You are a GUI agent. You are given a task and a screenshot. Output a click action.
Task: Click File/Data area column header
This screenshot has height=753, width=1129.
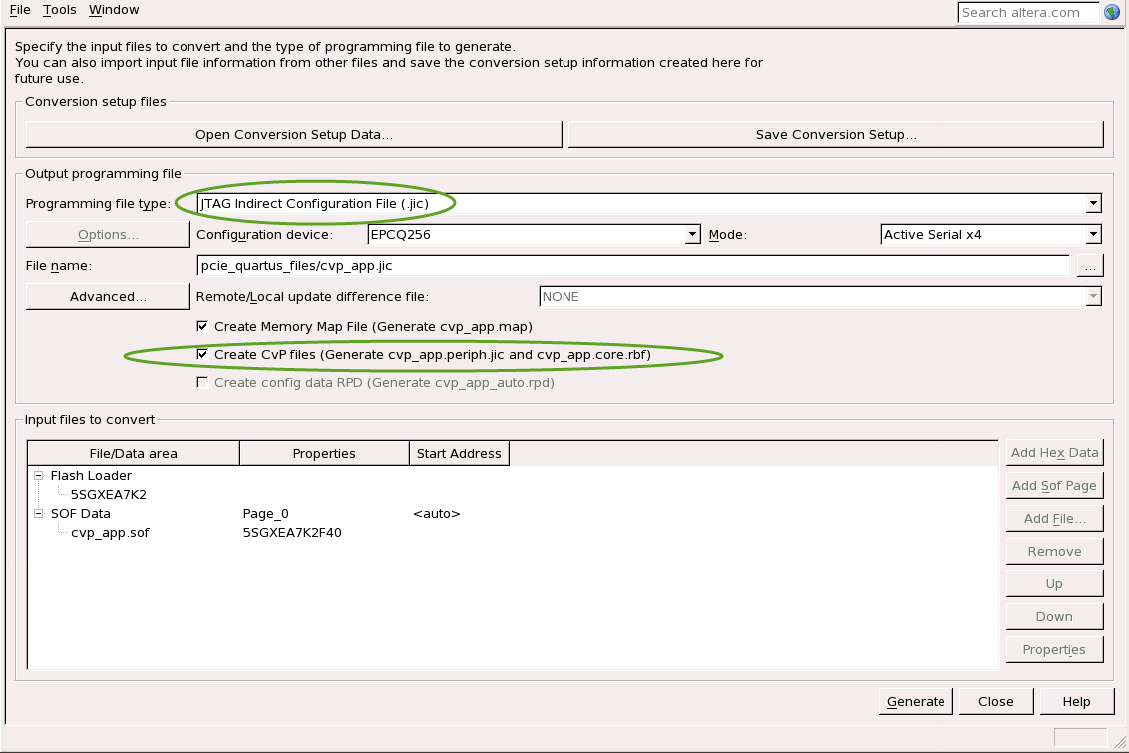[133, 454]
